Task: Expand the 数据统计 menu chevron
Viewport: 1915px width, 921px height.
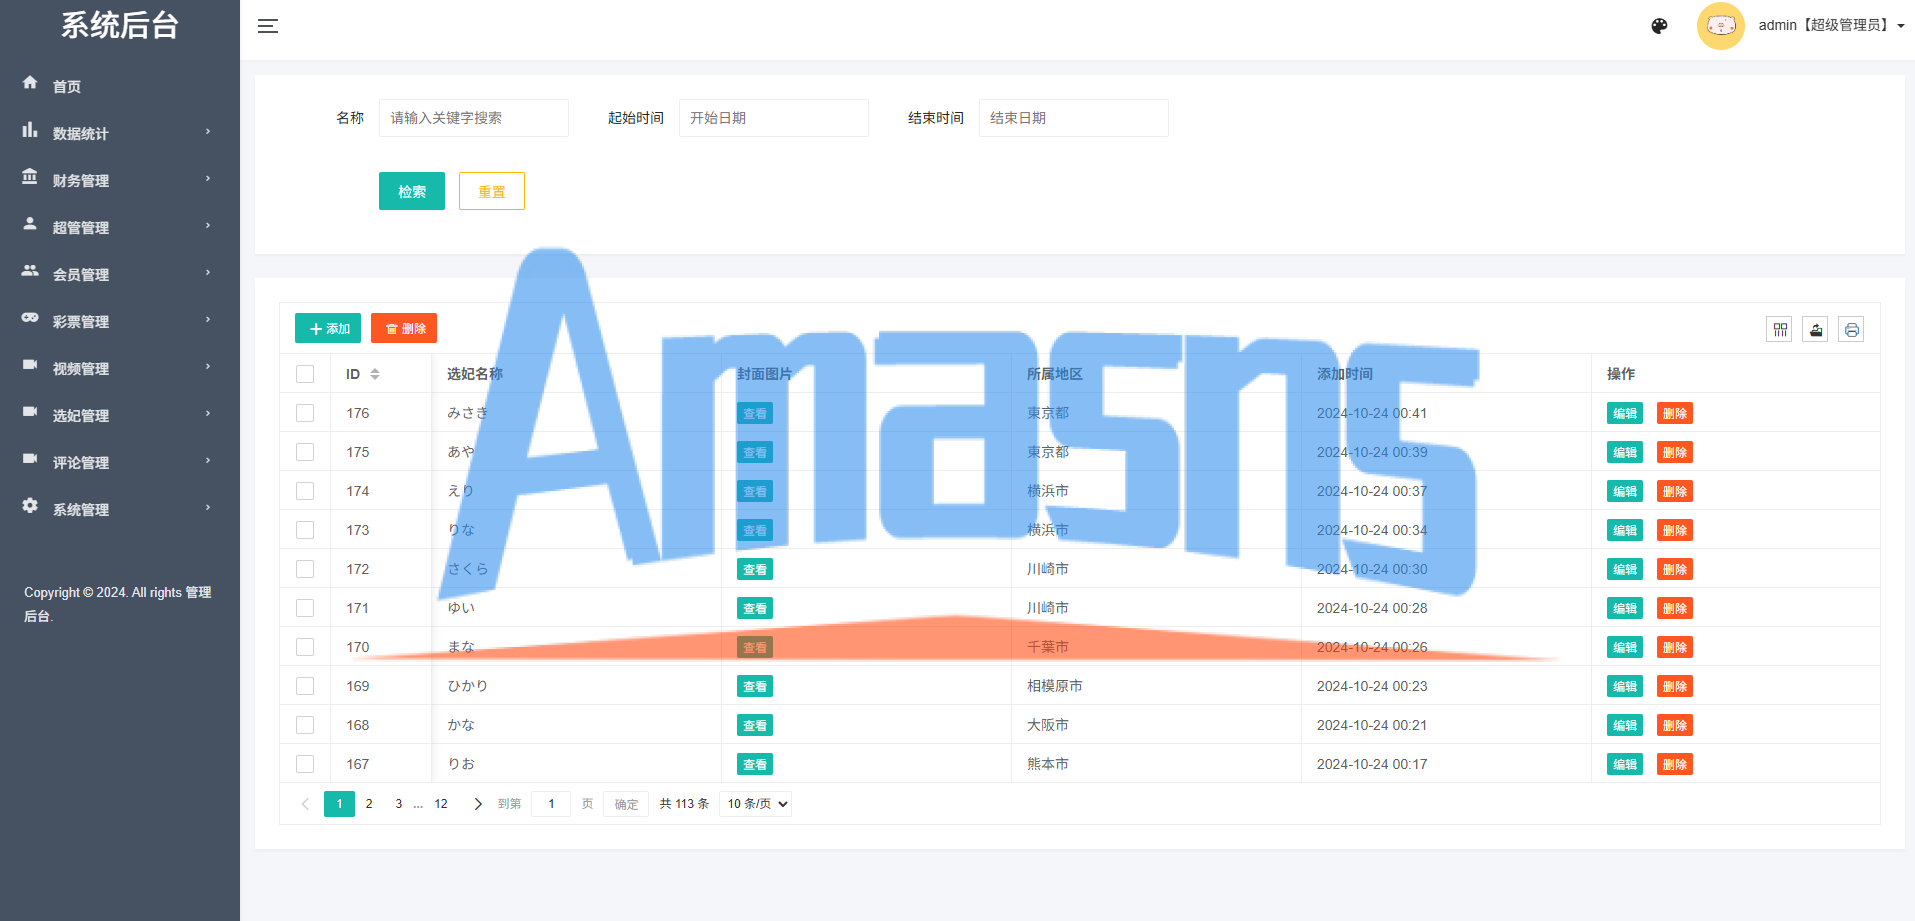Action: pyautogui.click(x=208, y=132)
